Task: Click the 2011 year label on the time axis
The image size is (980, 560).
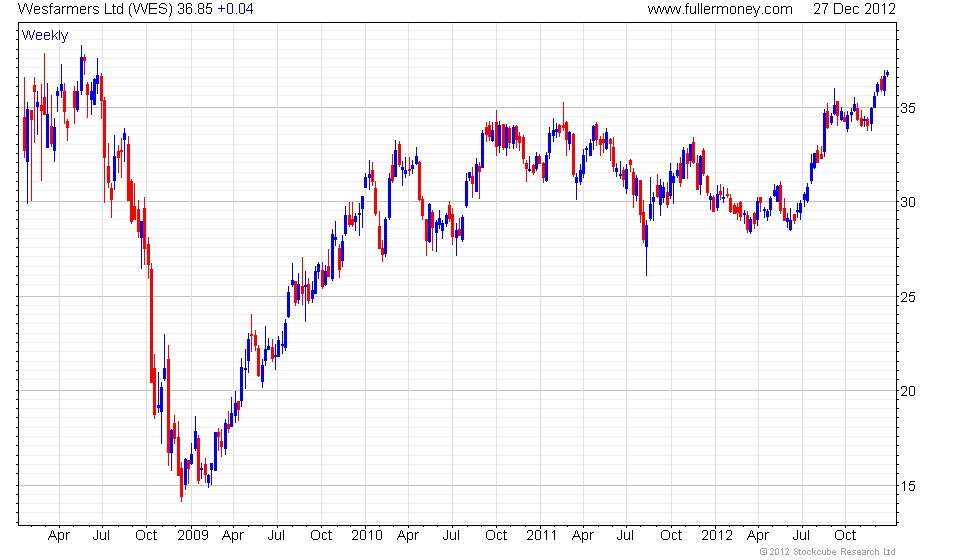Action: click(x=541, y=535)
